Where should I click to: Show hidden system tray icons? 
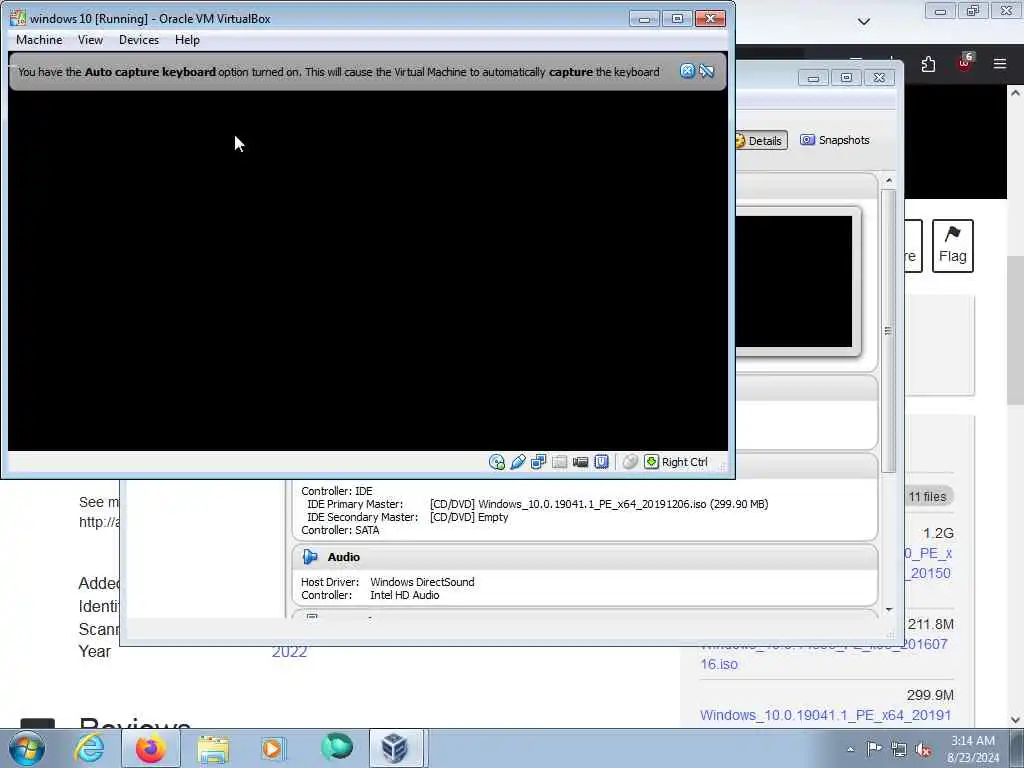[850, 749]
